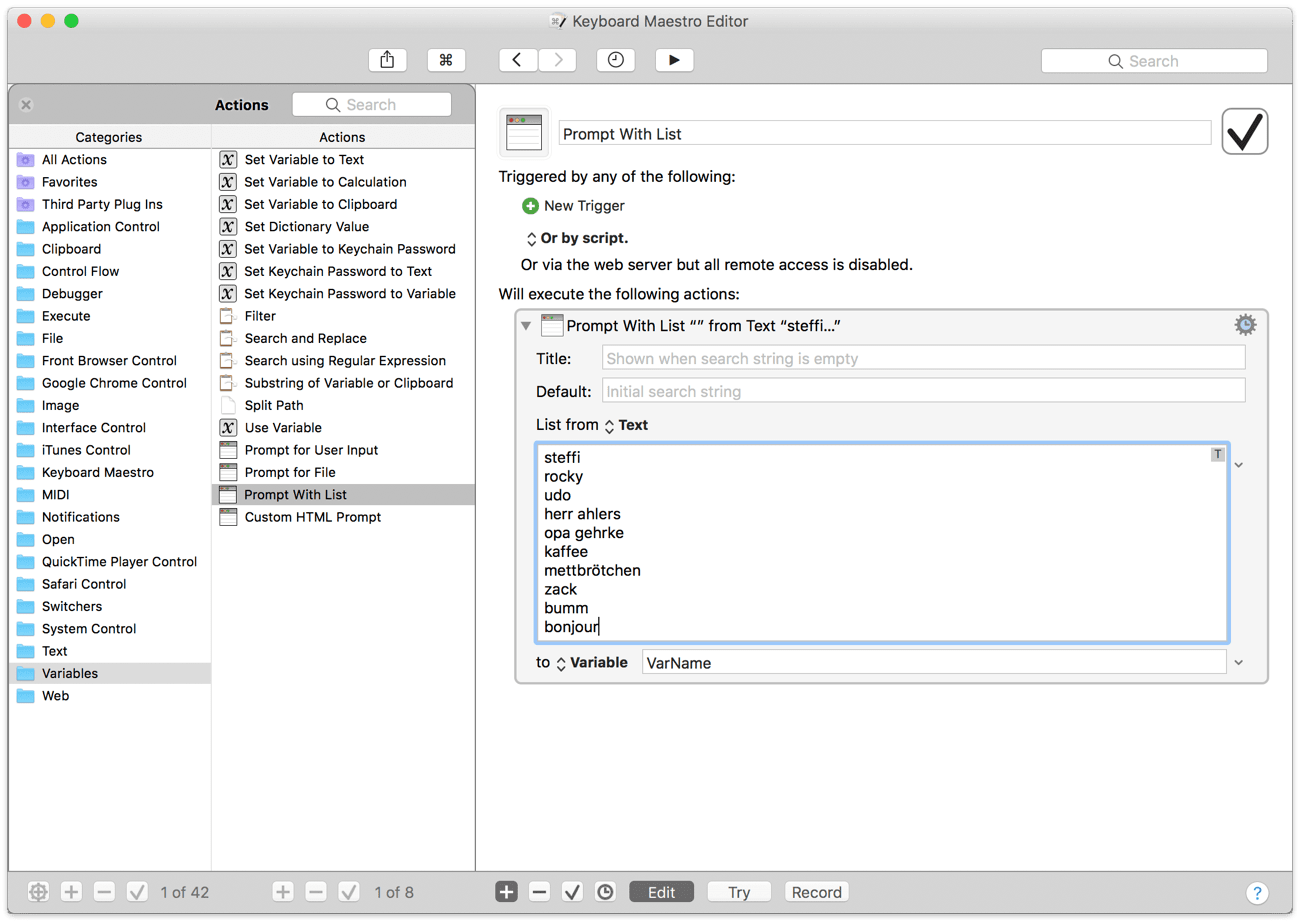This screenshot has height=921, width=1300.
Task: Run the macro with the play button
Action: tap(675, 60)
